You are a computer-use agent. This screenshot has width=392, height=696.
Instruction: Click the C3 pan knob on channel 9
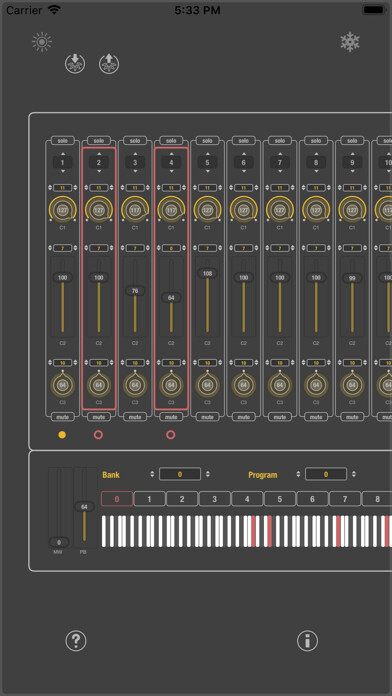click(x=352, y=385)
